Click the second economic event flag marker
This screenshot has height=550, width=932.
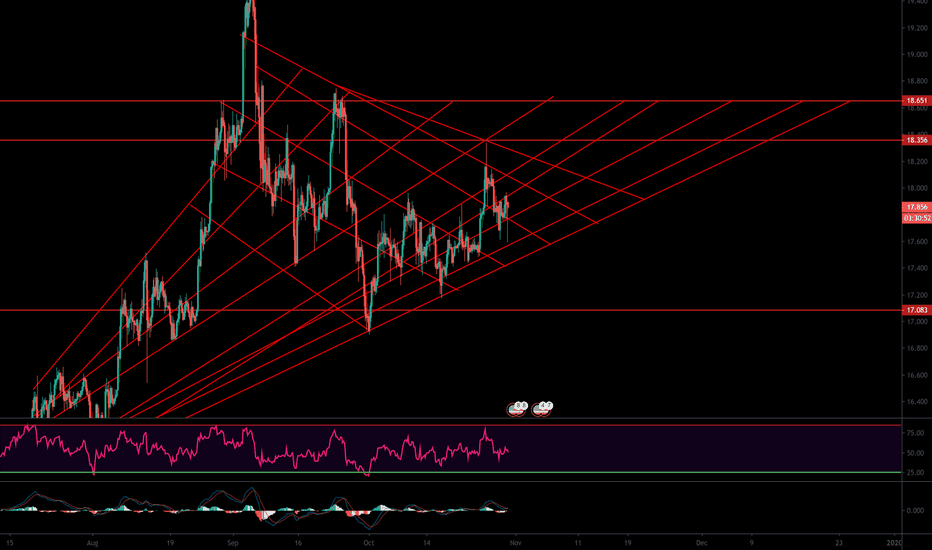[542, 408]
